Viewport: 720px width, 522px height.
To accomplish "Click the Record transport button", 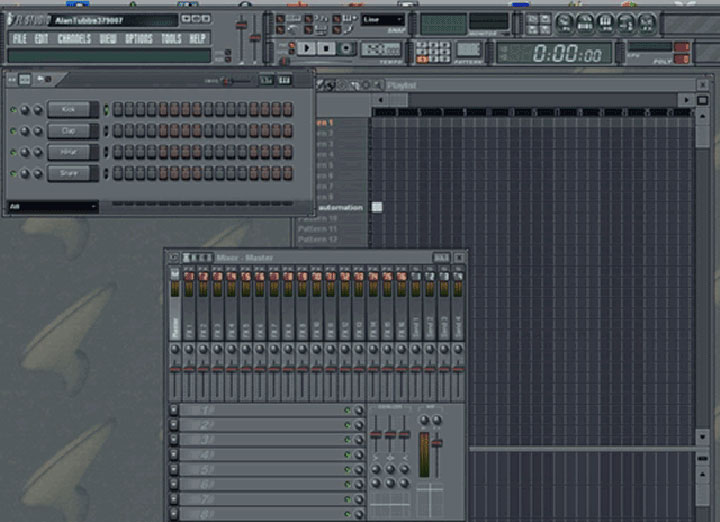I will 347,48.
